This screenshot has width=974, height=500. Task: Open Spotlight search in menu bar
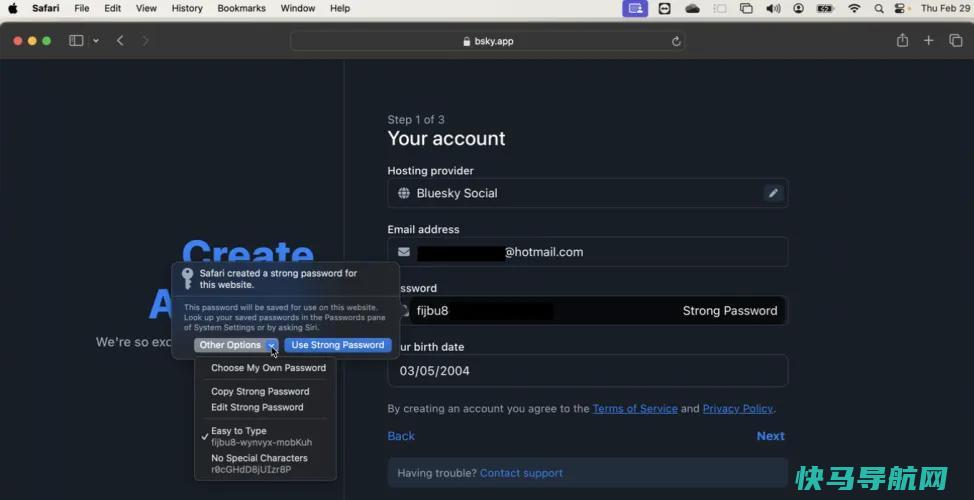point(878,8)
